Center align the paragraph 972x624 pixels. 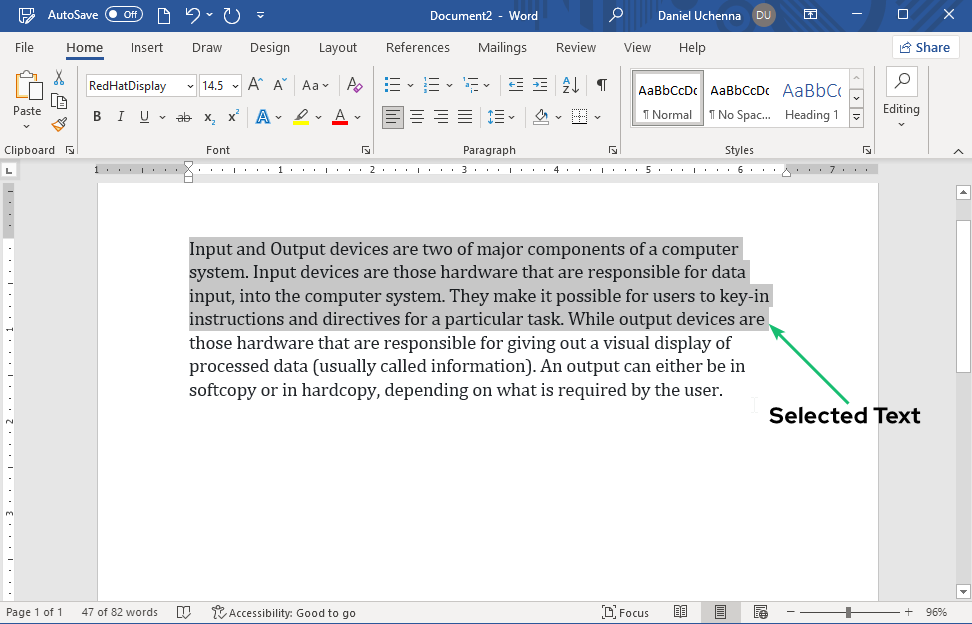coord(417,116)
